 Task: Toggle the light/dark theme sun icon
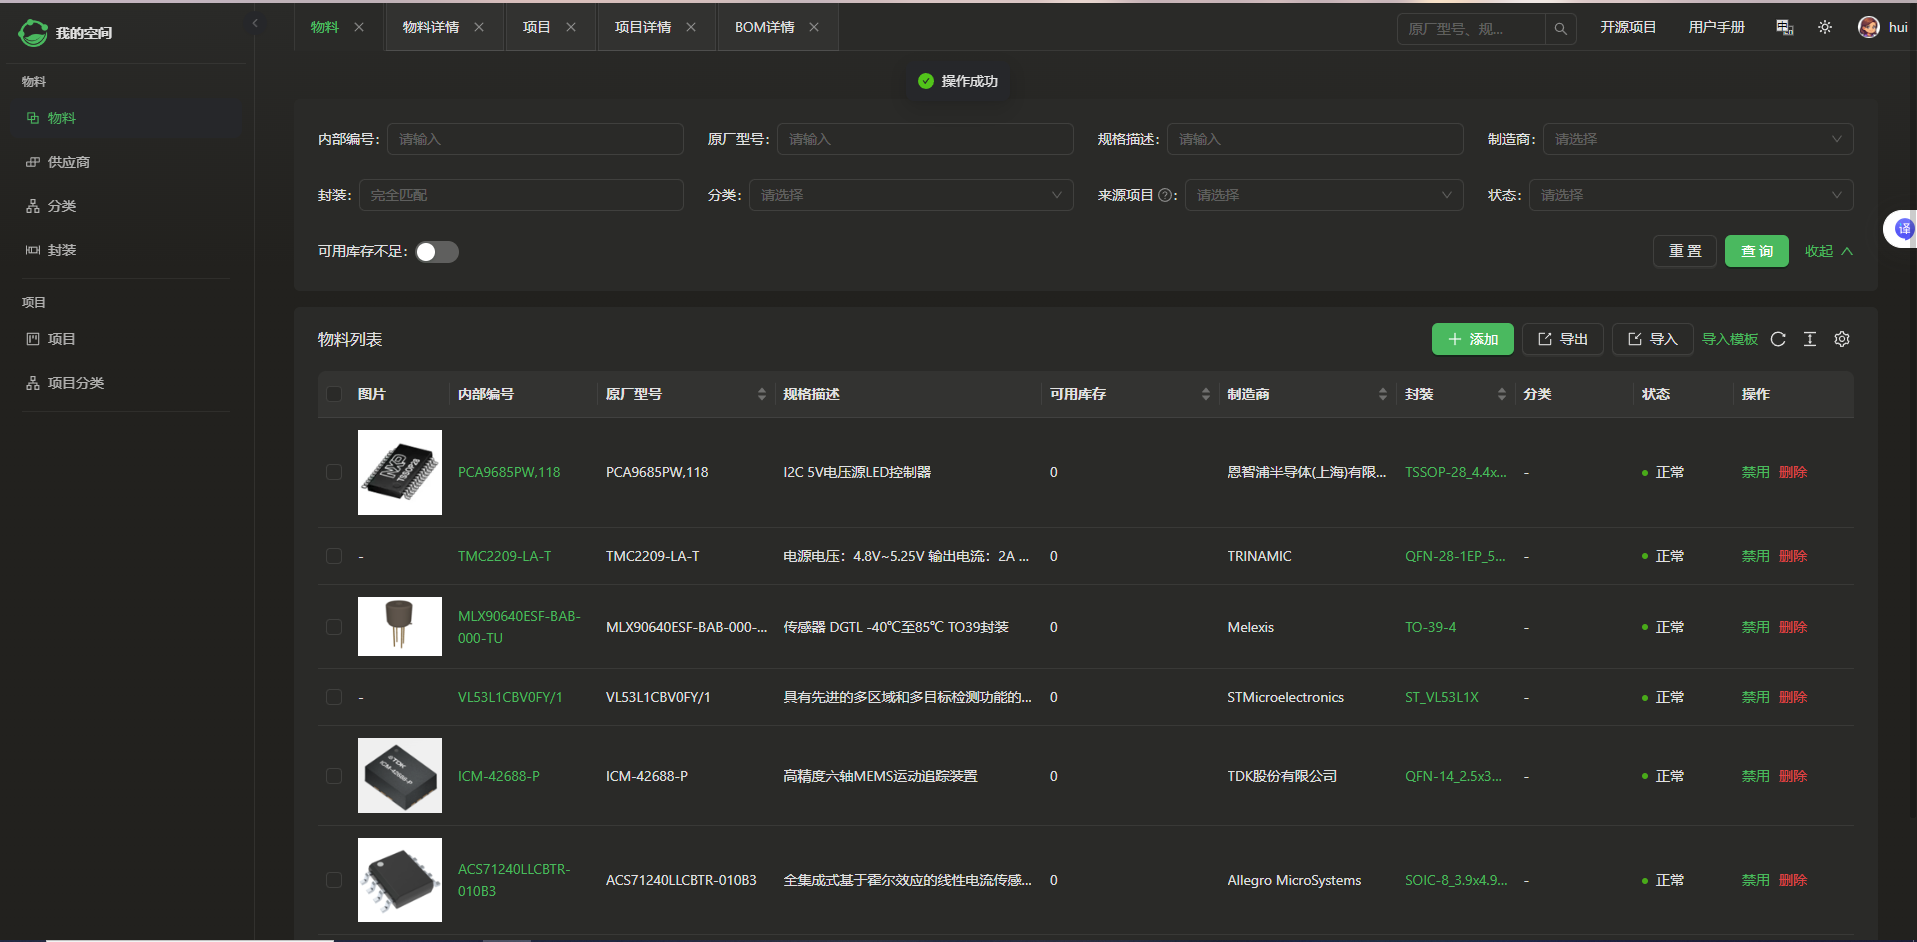[1825, 27]
